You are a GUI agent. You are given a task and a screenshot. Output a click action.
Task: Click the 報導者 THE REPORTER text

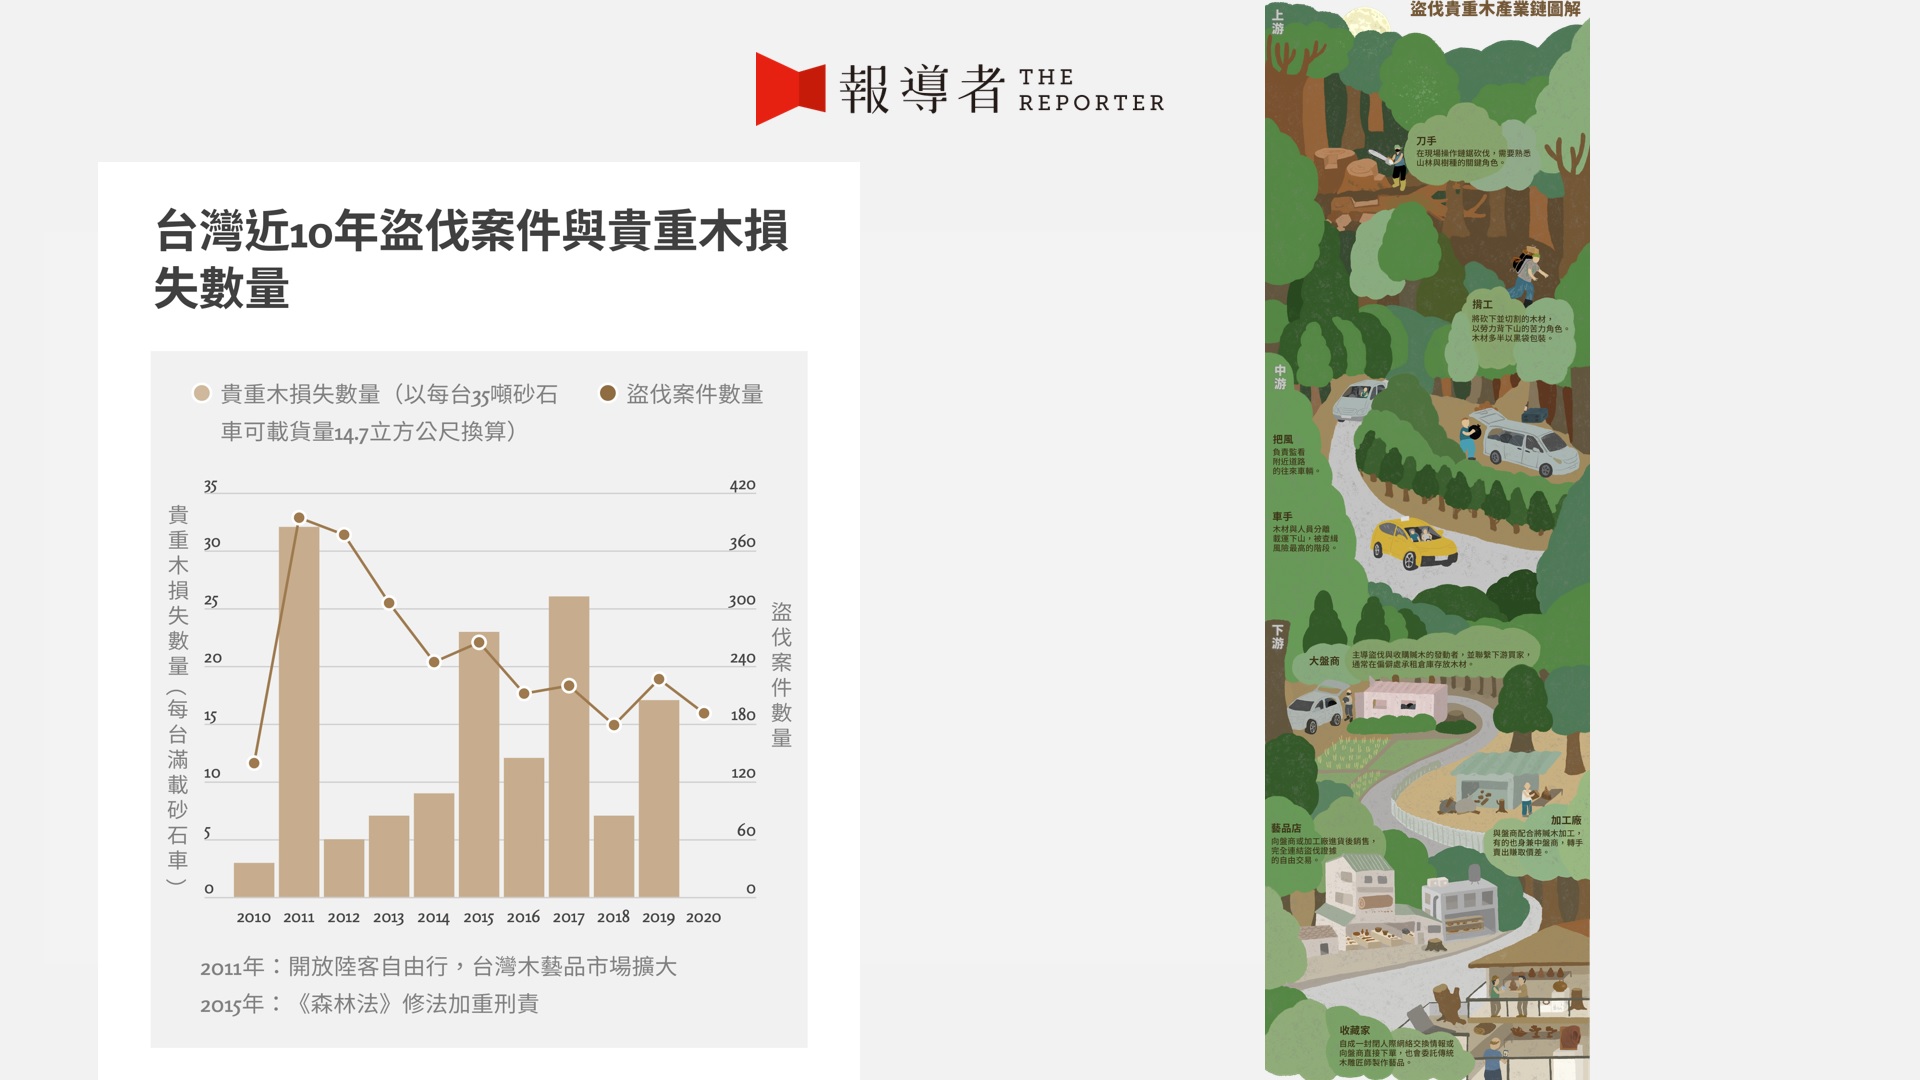[1001, 89]
